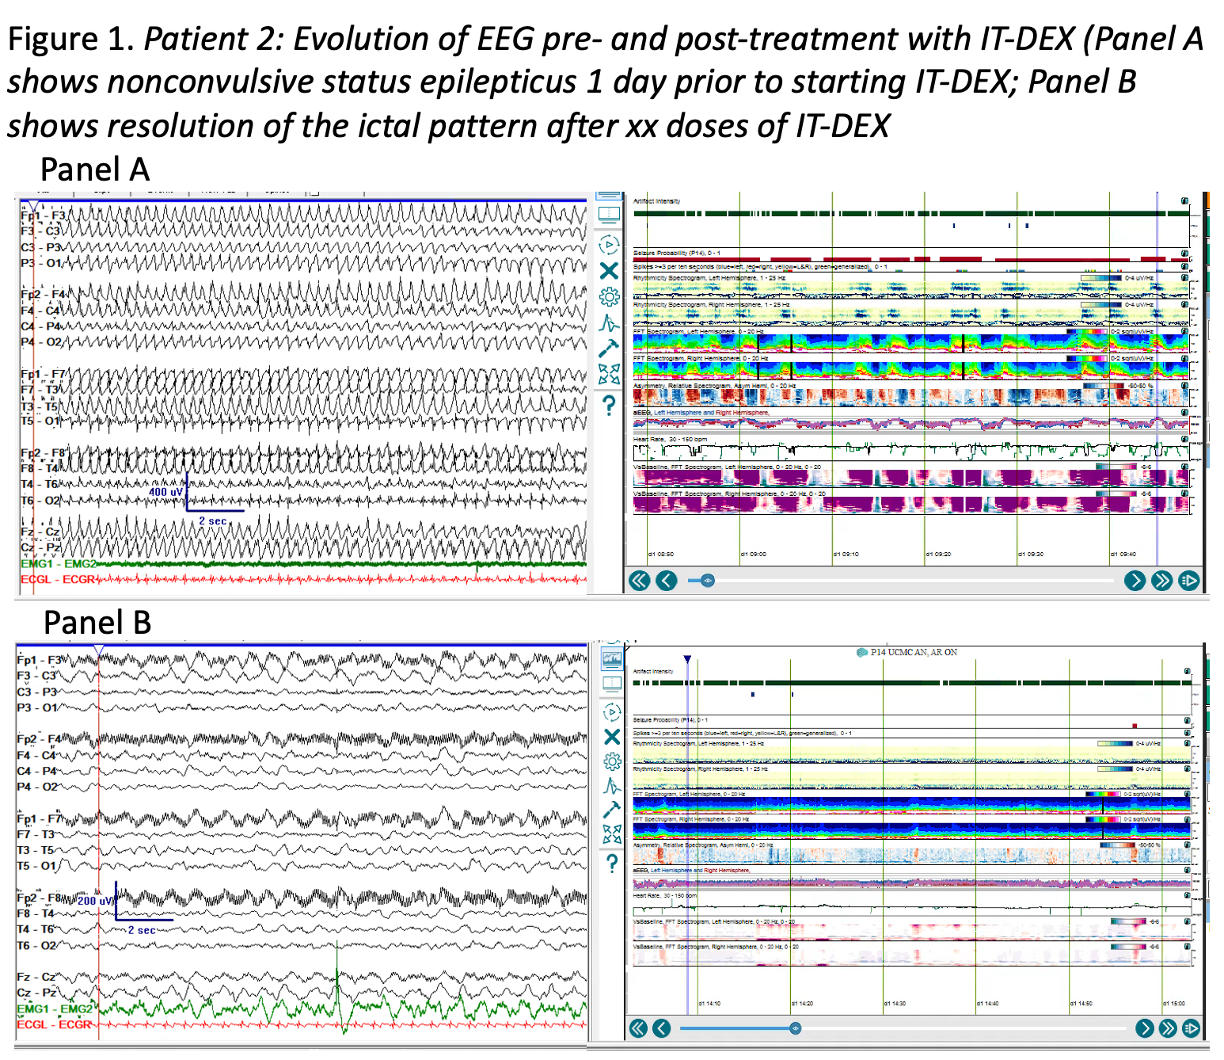
Task: Click the circular play icon in Panel A
Action: [609, 245]
